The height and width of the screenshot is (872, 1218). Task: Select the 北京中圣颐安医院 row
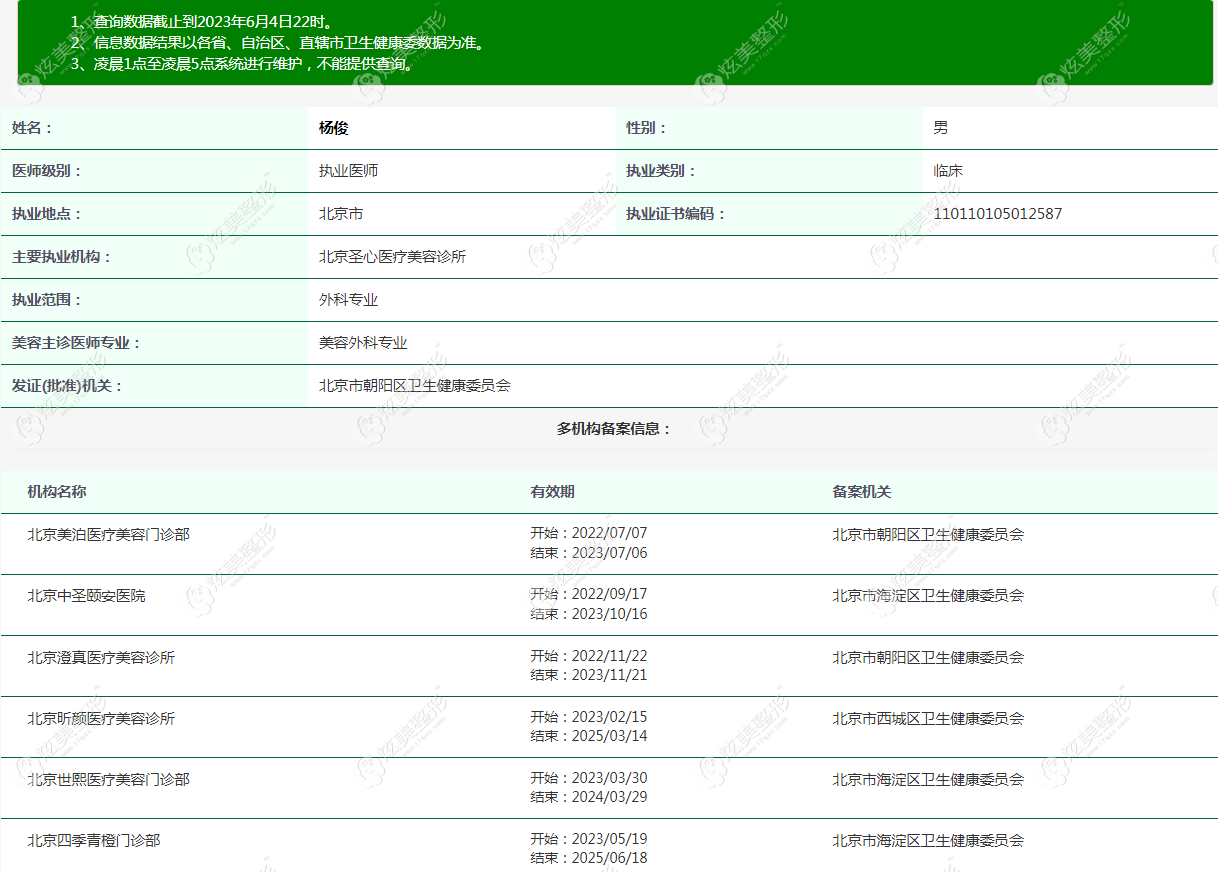point(609,605)
